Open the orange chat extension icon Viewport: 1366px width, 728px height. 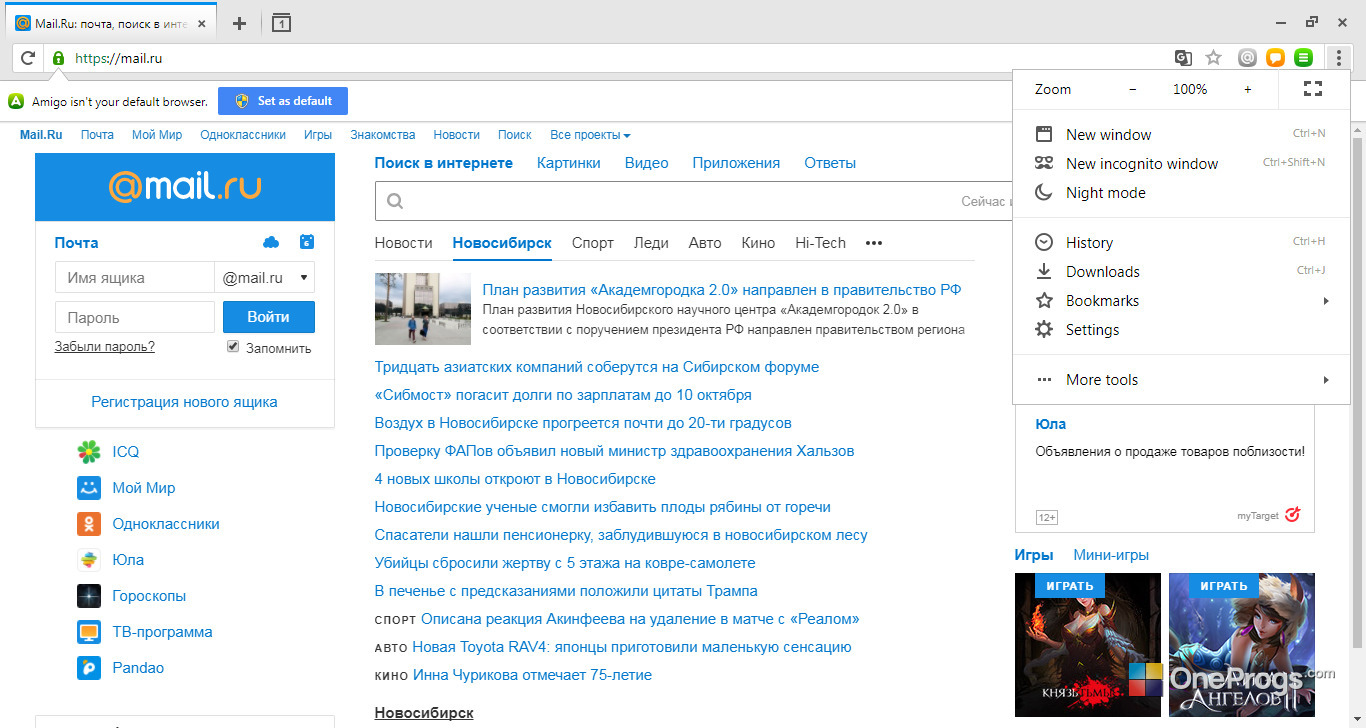click(x=1275, y=58)
